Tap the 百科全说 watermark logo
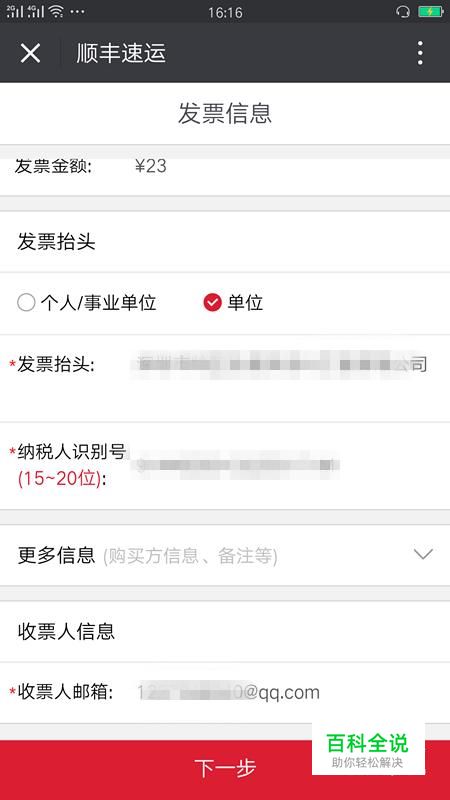450x800 pixels. (x=368, y=749)
